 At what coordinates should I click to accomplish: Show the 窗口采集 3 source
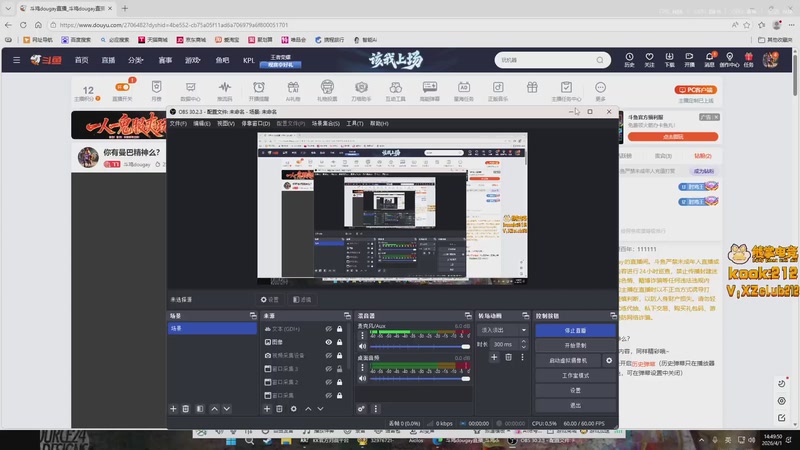point(329,369)
